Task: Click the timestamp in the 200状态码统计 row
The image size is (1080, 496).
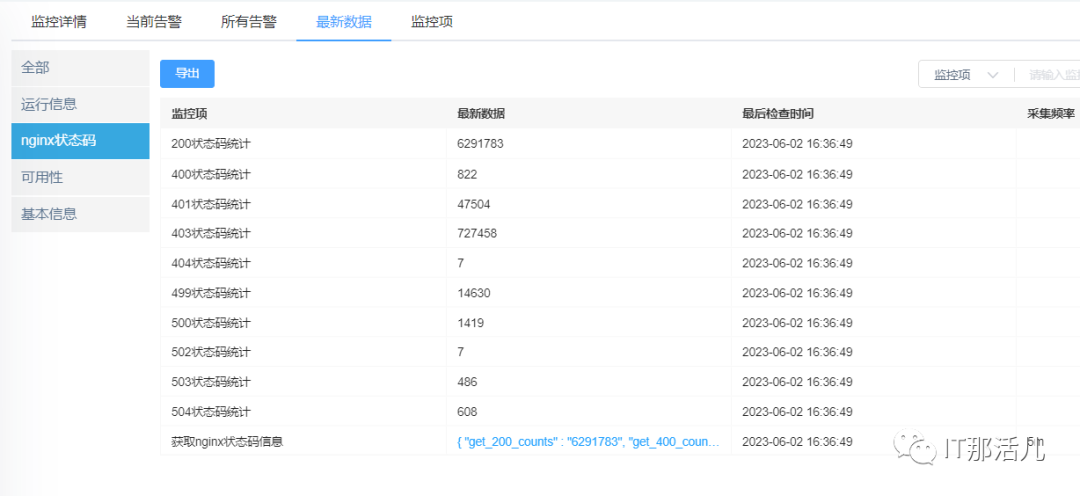Action: click(x=797, y=143)
